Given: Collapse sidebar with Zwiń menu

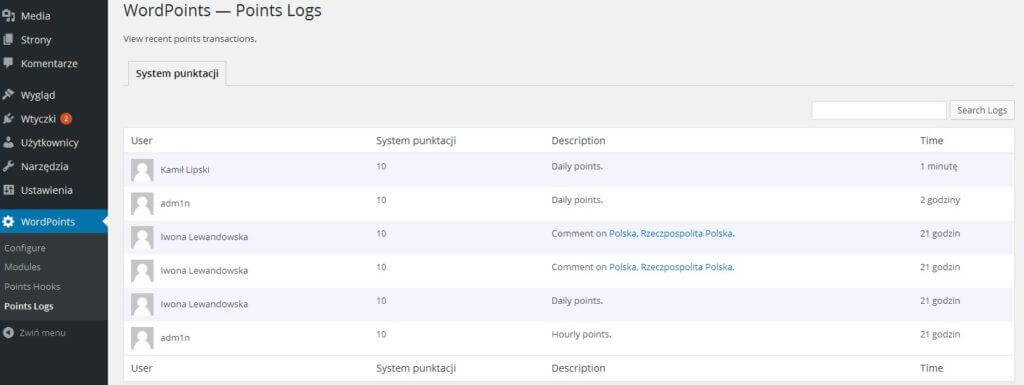Looking at the screenshot, I should pos(42,333).
